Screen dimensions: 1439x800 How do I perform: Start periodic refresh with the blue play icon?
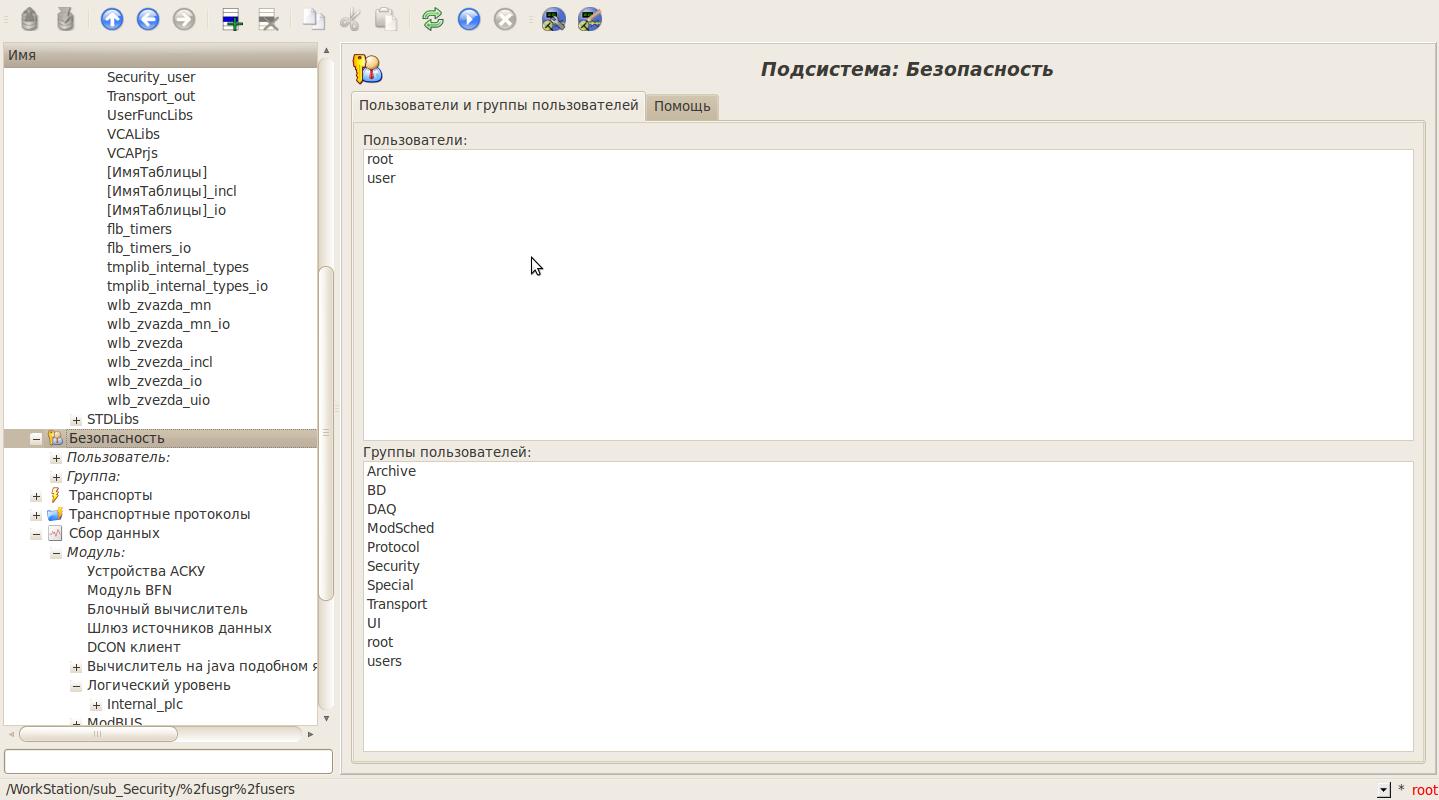point(469,19)
